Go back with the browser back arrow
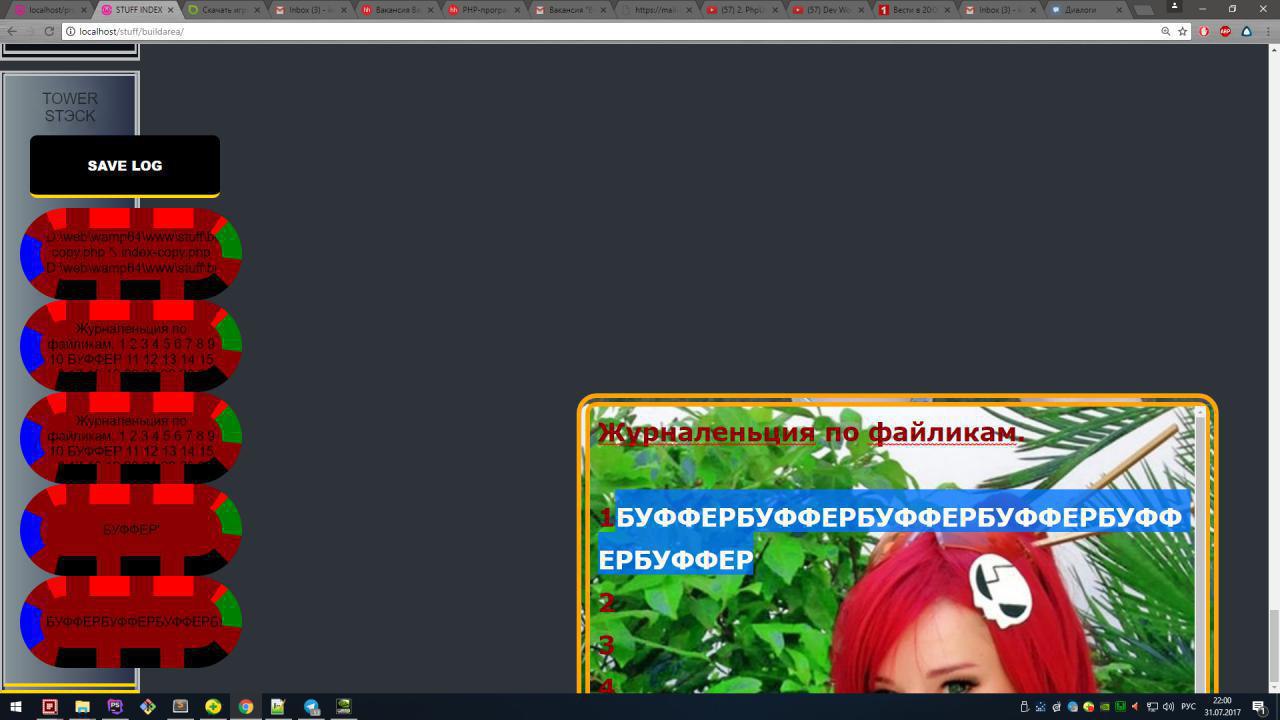Image resolution: width=1280 pixels, height=720 pixels. click(x=11, y=31)
